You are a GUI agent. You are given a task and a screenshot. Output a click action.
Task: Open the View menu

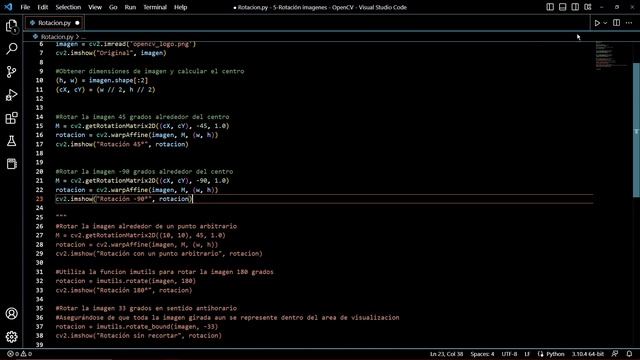[x=95, y=7]
